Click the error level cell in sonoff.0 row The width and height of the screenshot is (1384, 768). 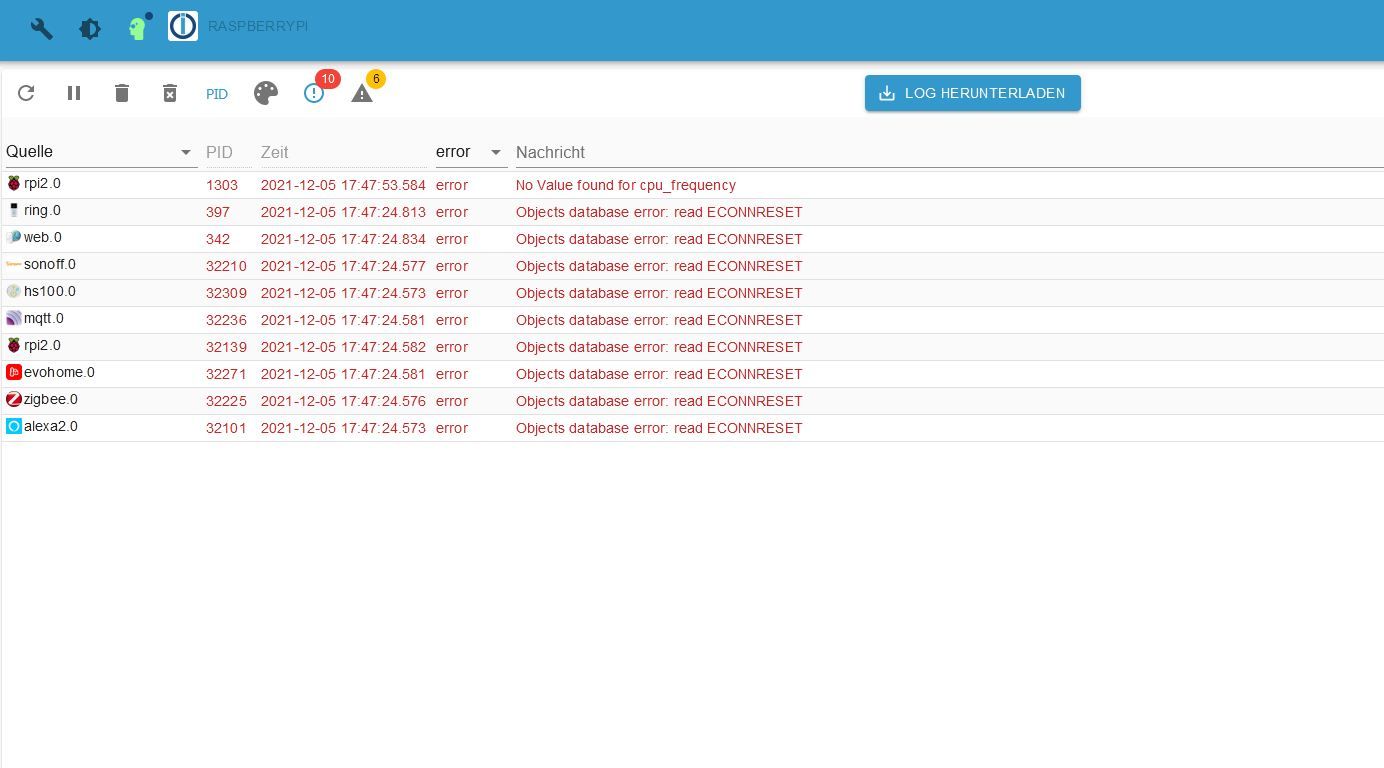(452, 266)
